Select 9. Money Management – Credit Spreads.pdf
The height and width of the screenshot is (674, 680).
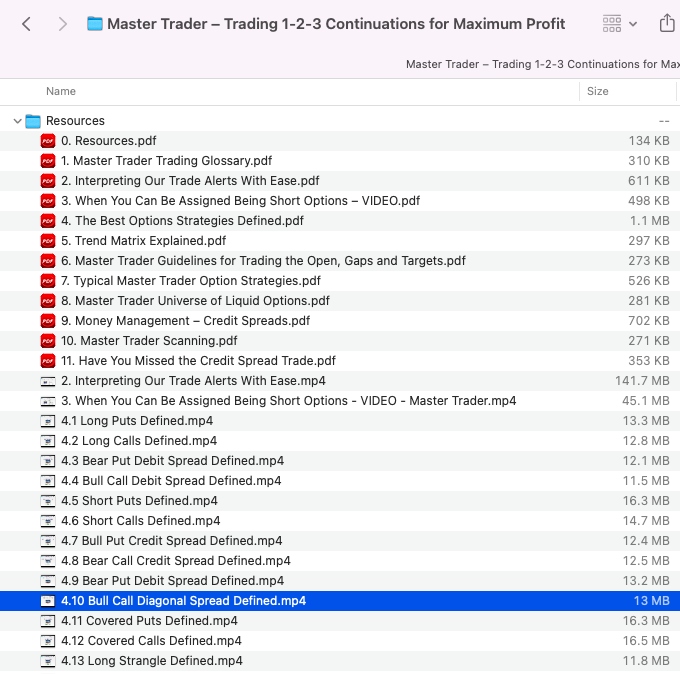coord(186,321)
